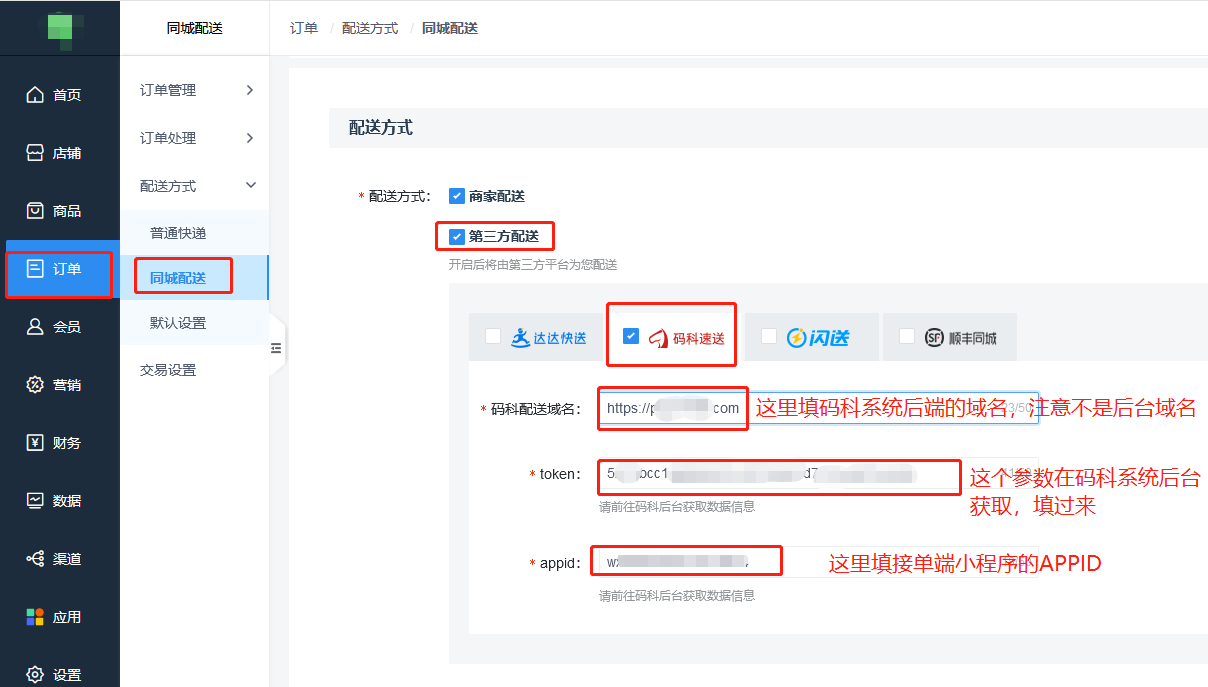Click the yen icon beside 财务
The height and width of the screenshot is (687, 1208).
[35, 443]
